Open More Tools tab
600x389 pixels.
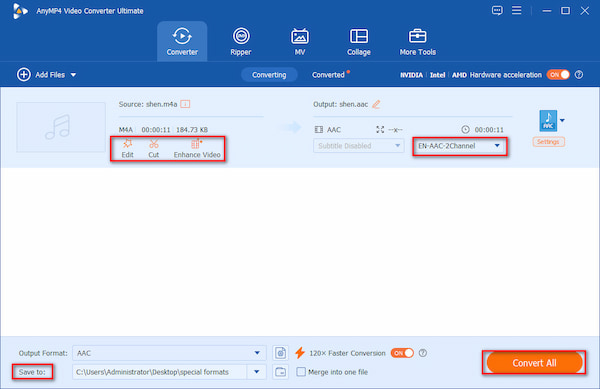417,41
